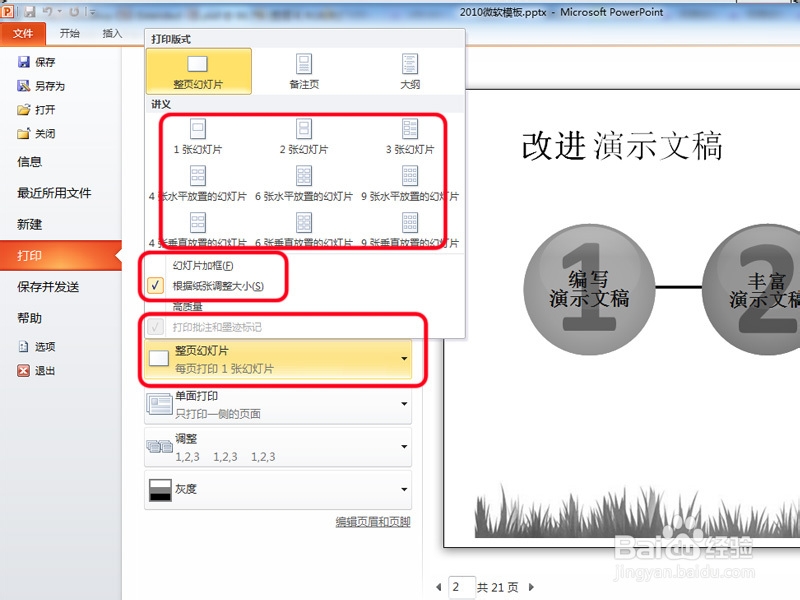This screenshot has width=800, height=600.
Task: Click the 保存 save icon in sidebar
Action: pyautogui.click(x=23, y=62)
